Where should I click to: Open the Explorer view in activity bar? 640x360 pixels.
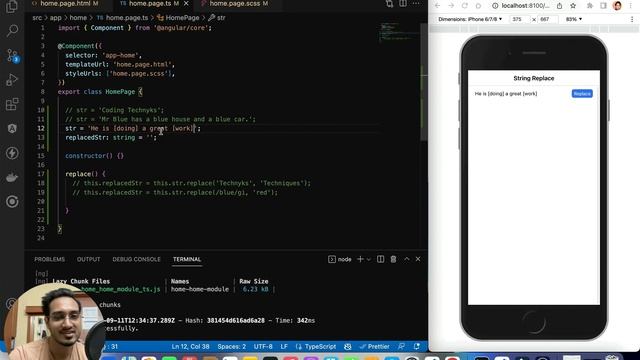[x=12, y=7]
